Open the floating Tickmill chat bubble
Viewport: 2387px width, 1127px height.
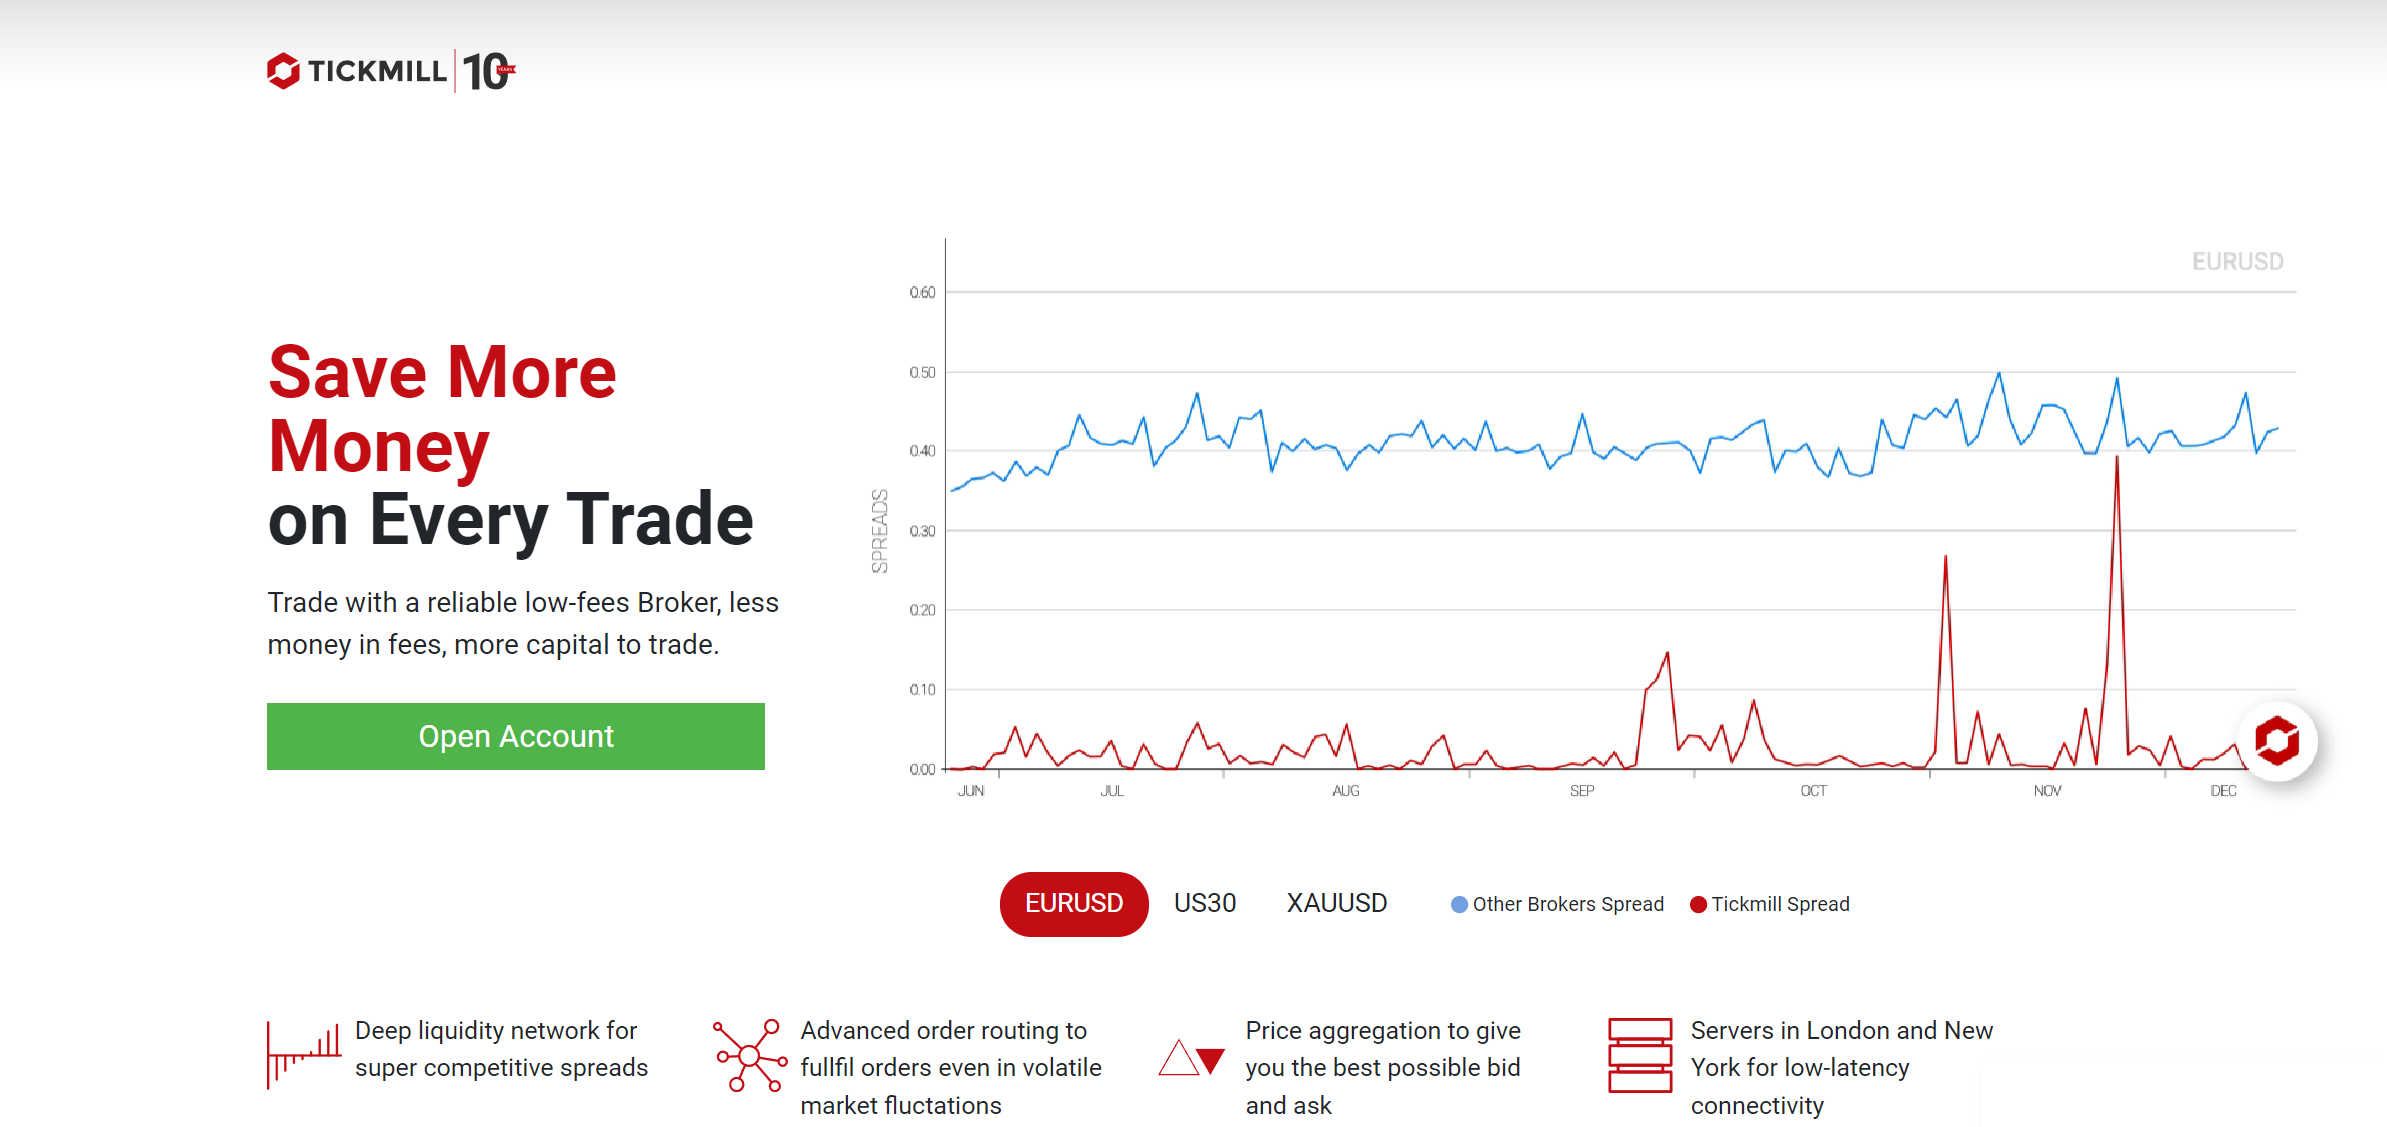point(2277,741)
